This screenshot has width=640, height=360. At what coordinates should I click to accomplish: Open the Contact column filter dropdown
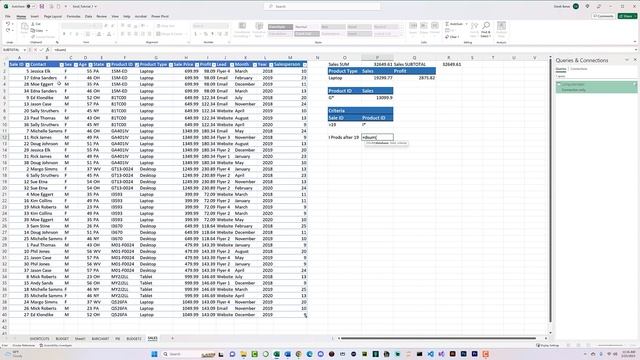tap(62, 65)
